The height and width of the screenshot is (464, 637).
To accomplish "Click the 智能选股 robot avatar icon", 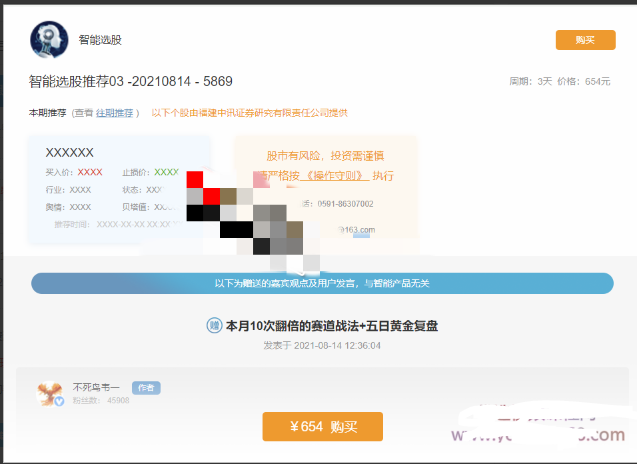I will (48, 39).
